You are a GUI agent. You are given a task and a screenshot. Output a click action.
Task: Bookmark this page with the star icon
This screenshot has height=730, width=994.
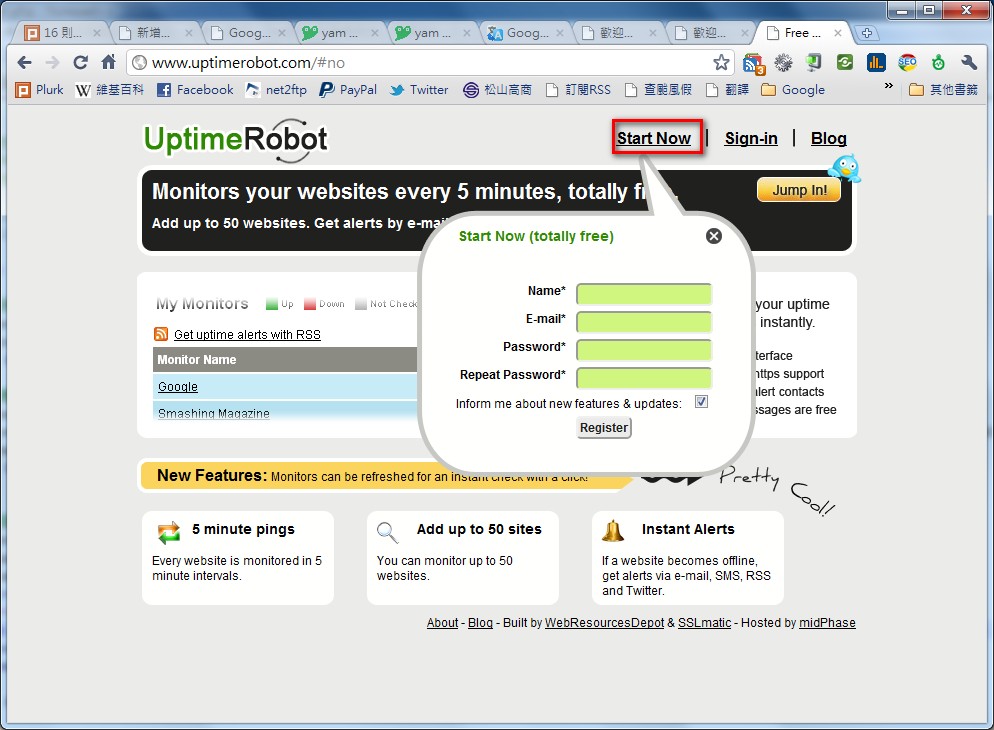coord(721,62)
